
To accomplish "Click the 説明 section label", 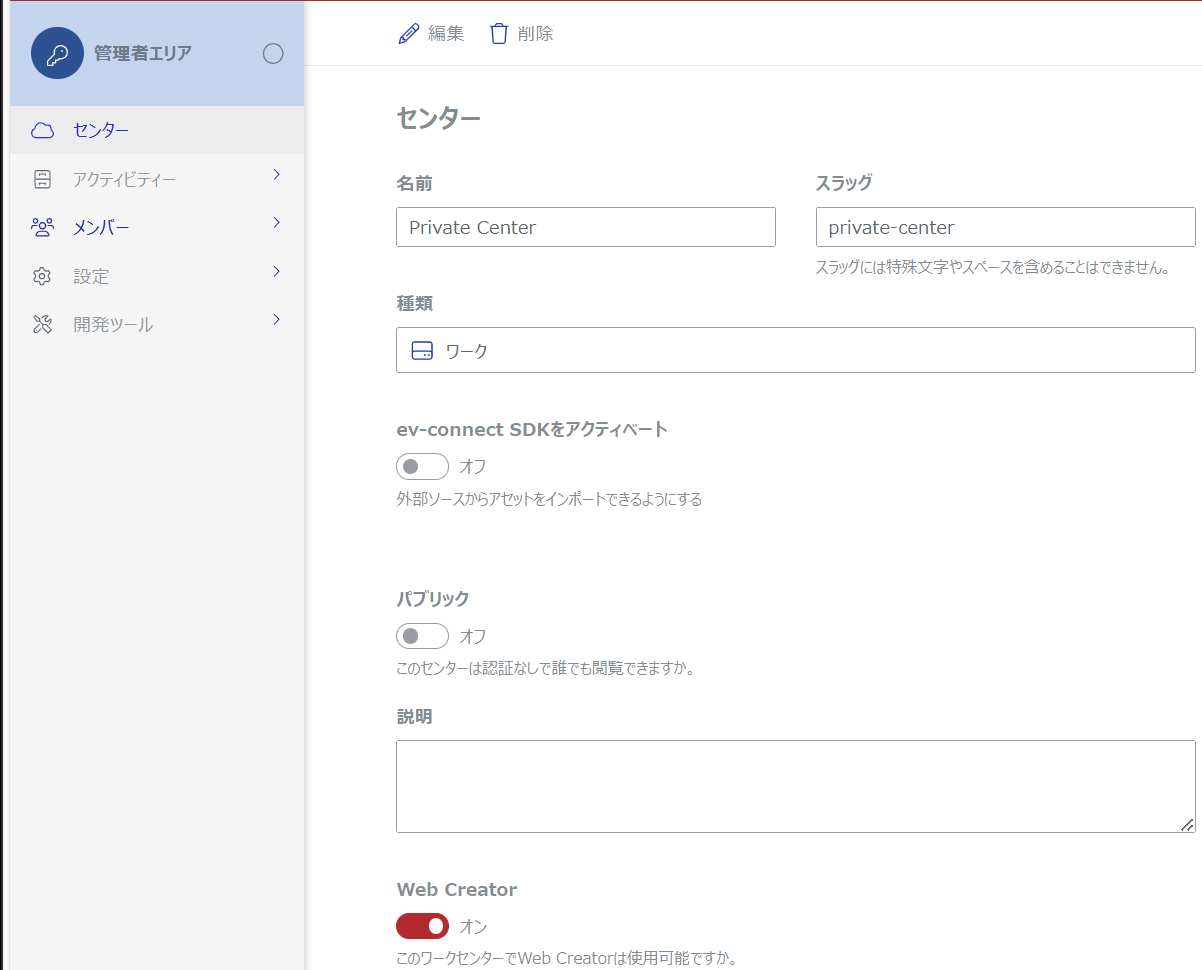I will point(414,717).
